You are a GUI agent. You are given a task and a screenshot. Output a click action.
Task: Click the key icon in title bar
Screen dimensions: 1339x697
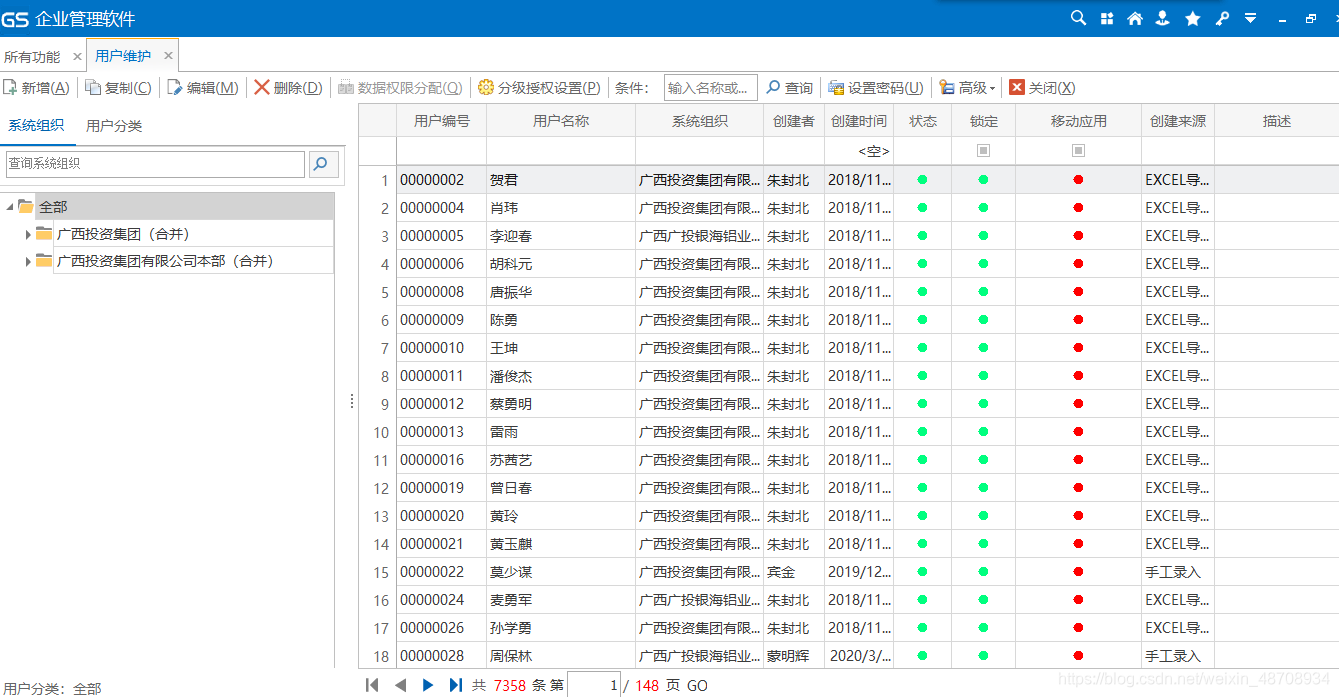pyautogui.click(x=1221, y=18)
